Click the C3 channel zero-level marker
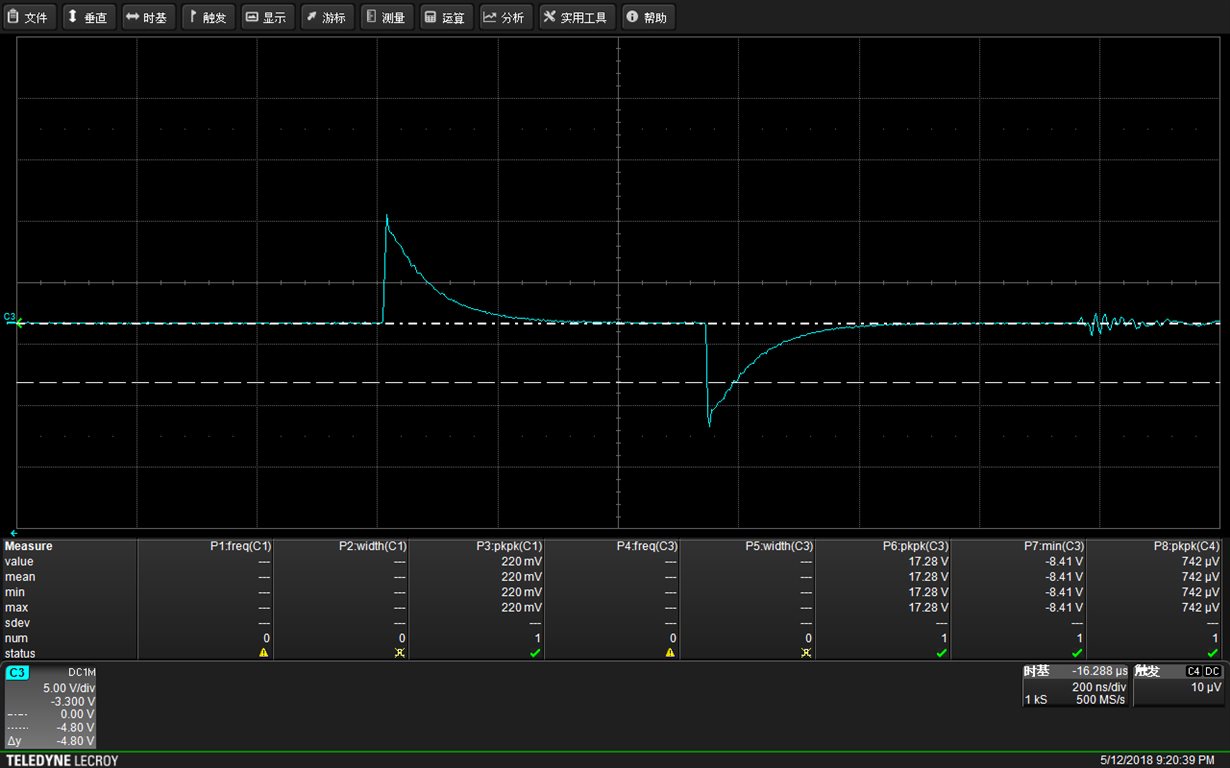The height and width of the screenshot is (768, 1230). (11, 319)
